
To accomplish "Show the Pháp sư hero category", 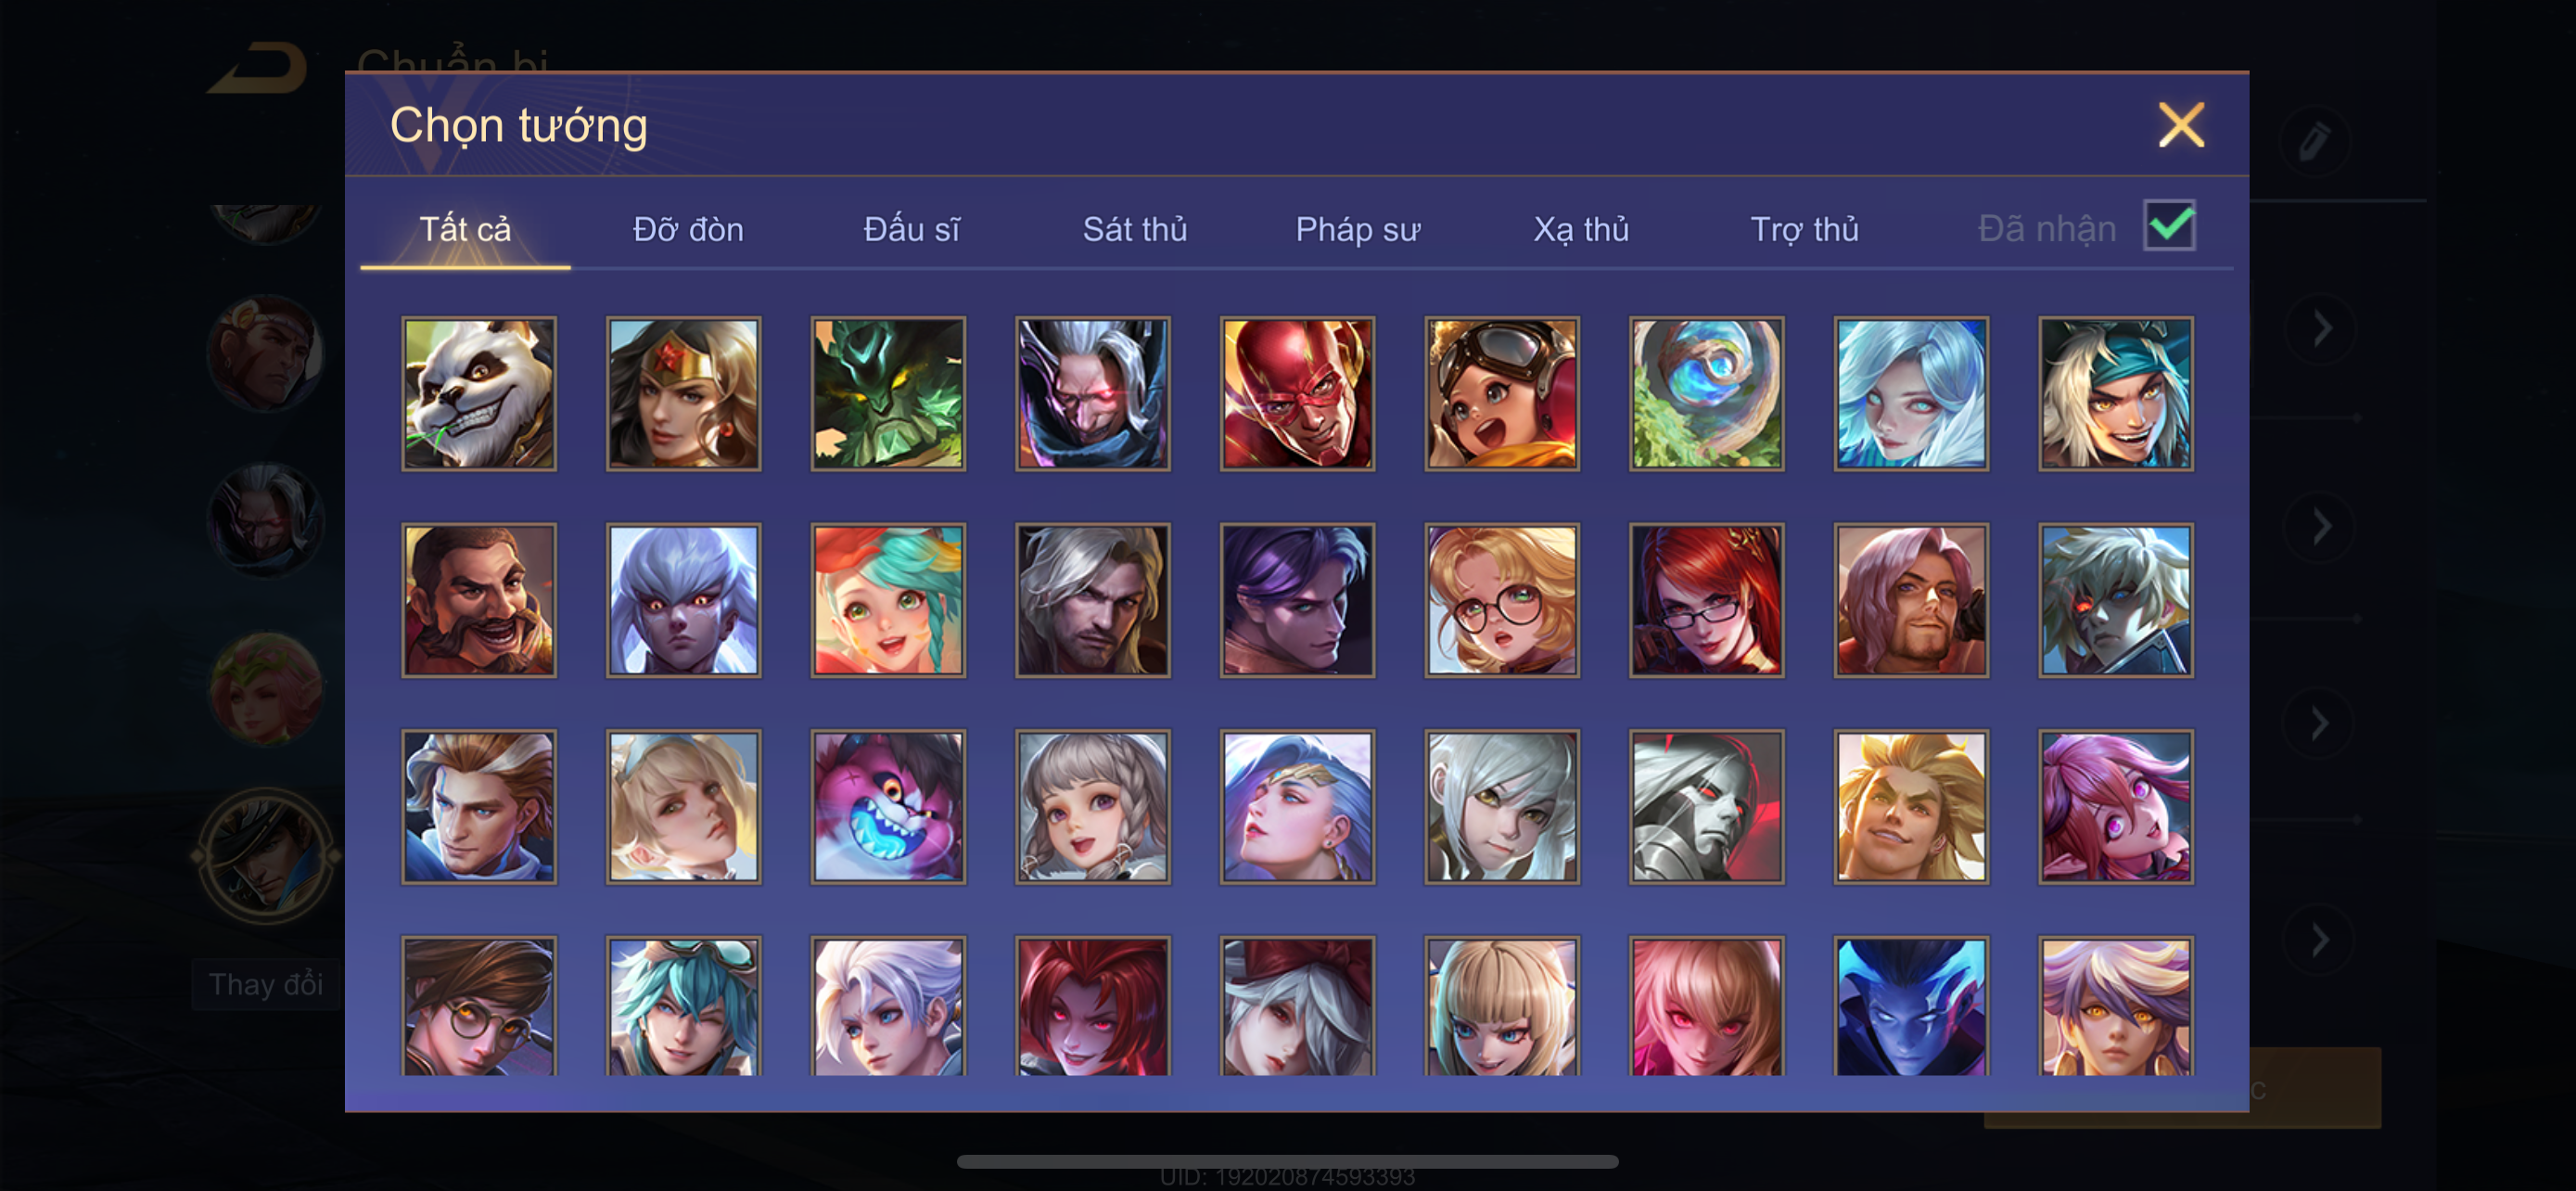I will click(1358, 229).
